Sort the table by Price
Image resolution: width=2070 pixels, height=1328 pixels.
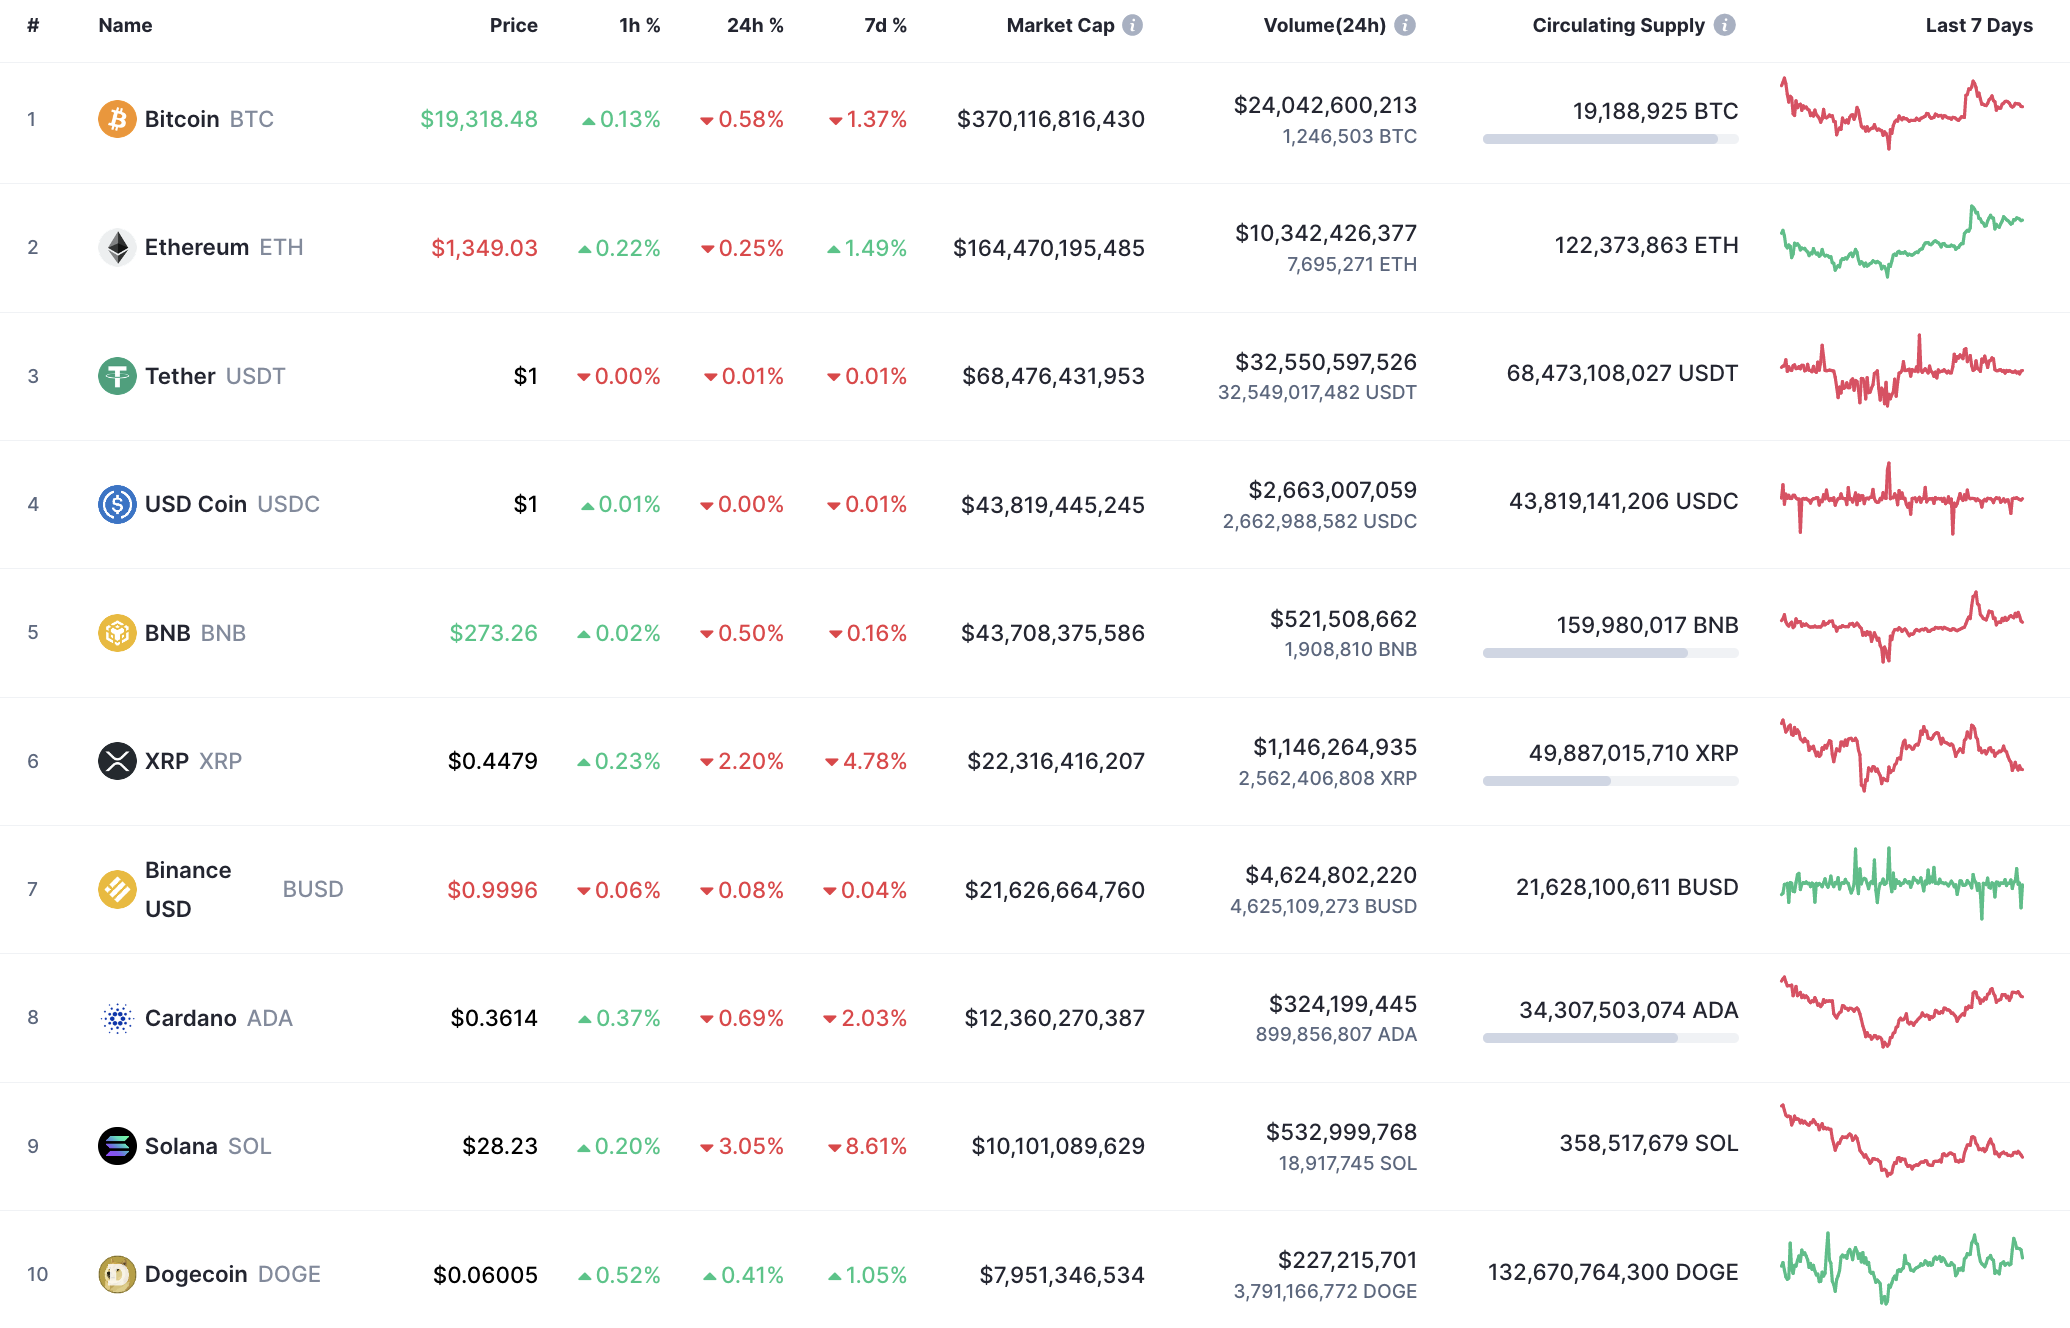coord(513,25)
